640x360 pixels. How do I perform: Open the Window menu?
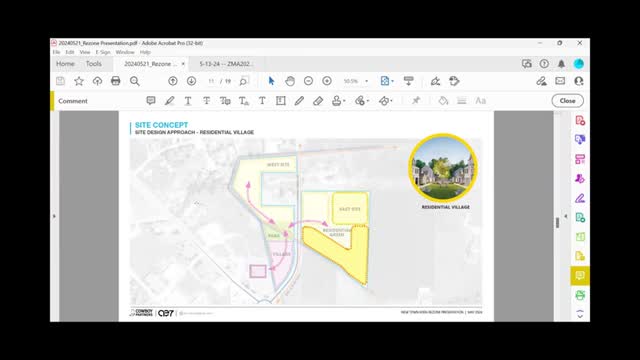pos(125,52)
